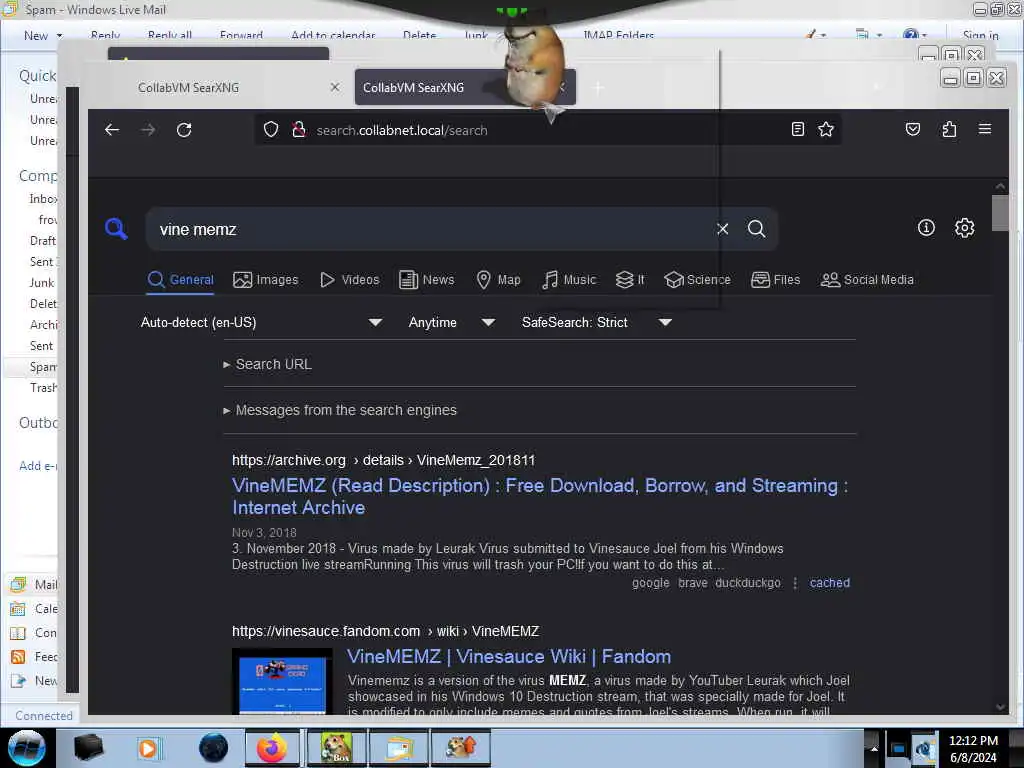
Task: Click the Firefox address bar URL
Action: 402,130
